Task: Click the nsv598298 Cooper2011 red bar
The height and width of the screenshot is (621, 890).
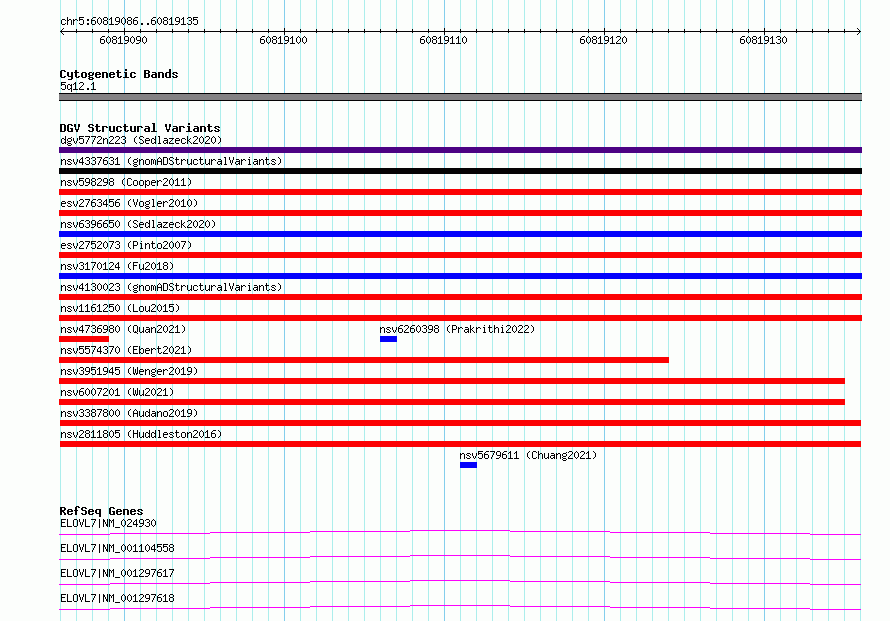Action: click(460, 192)
